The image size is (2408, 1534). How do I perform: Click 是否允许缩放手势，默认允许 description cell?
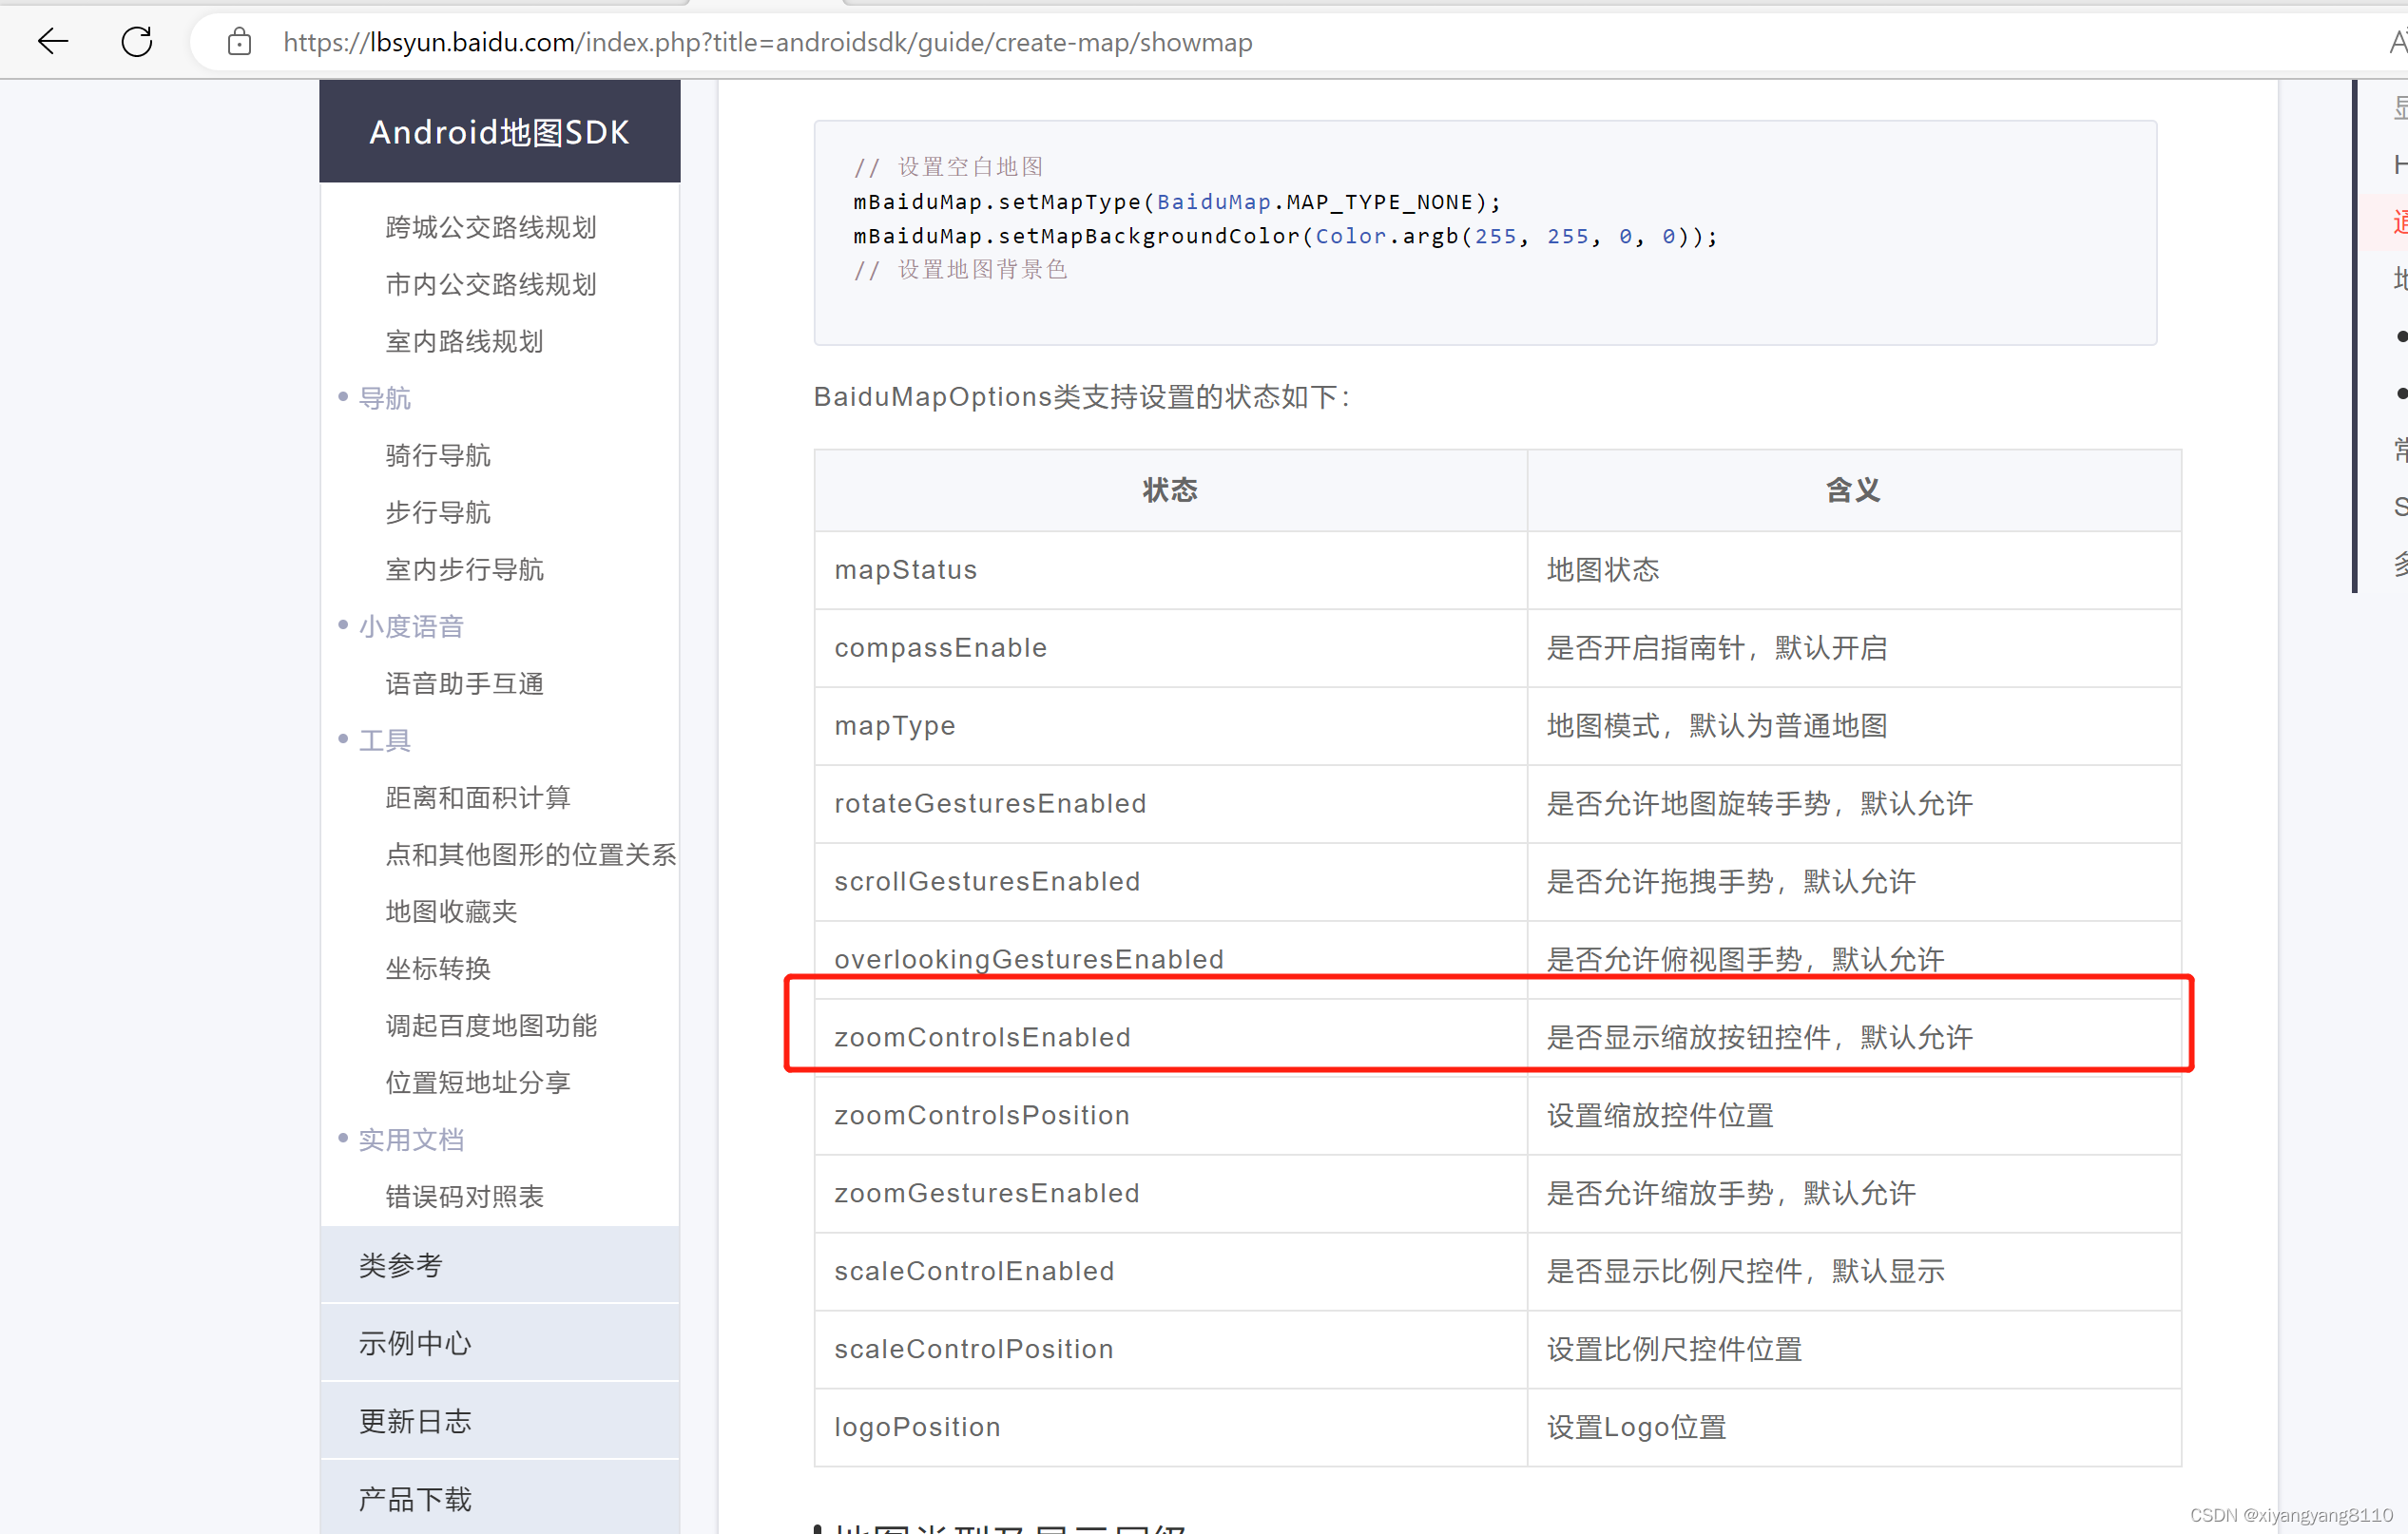coord(1854,1193)
